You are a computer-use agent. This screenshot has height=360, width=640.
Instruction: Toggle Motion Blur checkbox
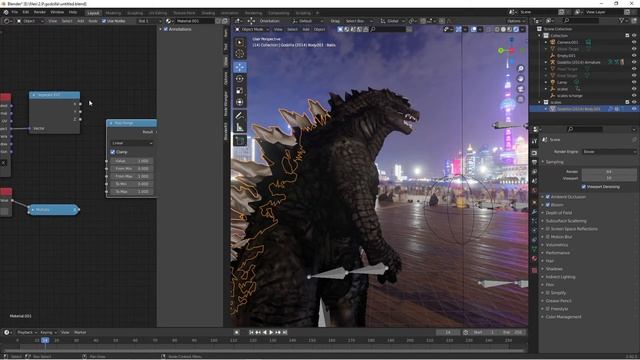(548, 237)
